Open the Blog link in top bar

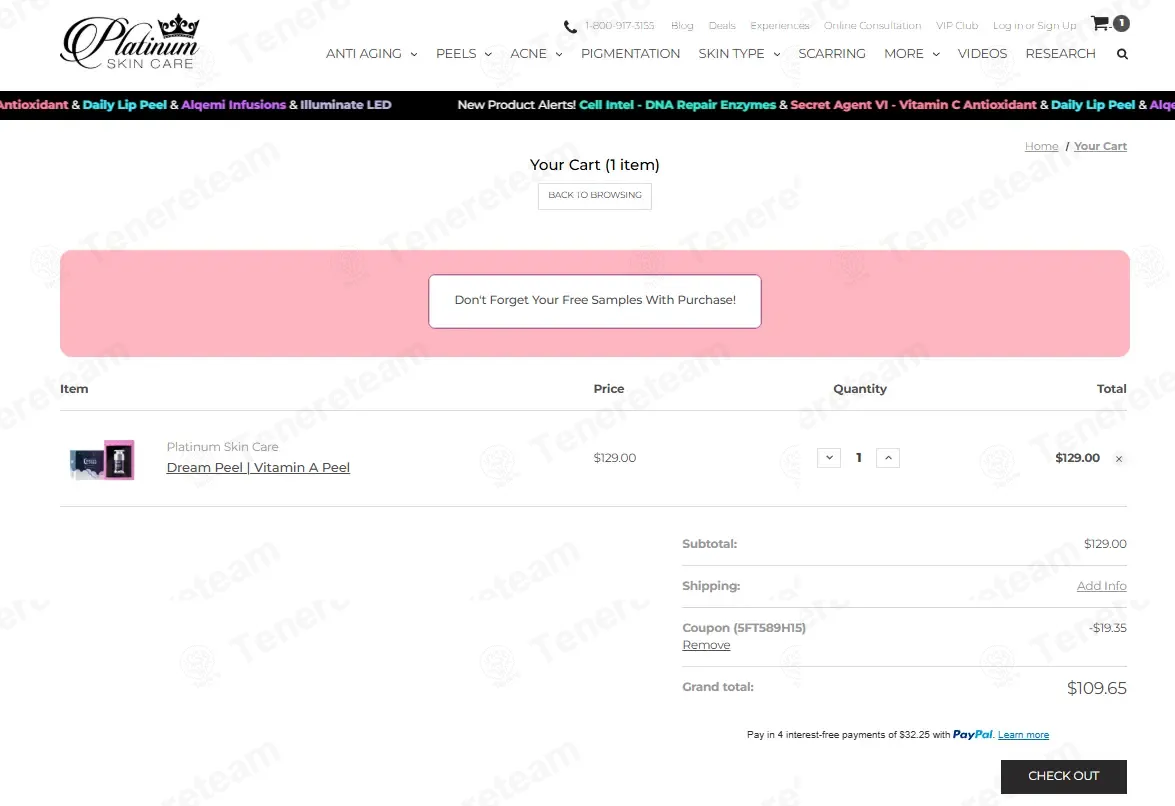[682, 25]
